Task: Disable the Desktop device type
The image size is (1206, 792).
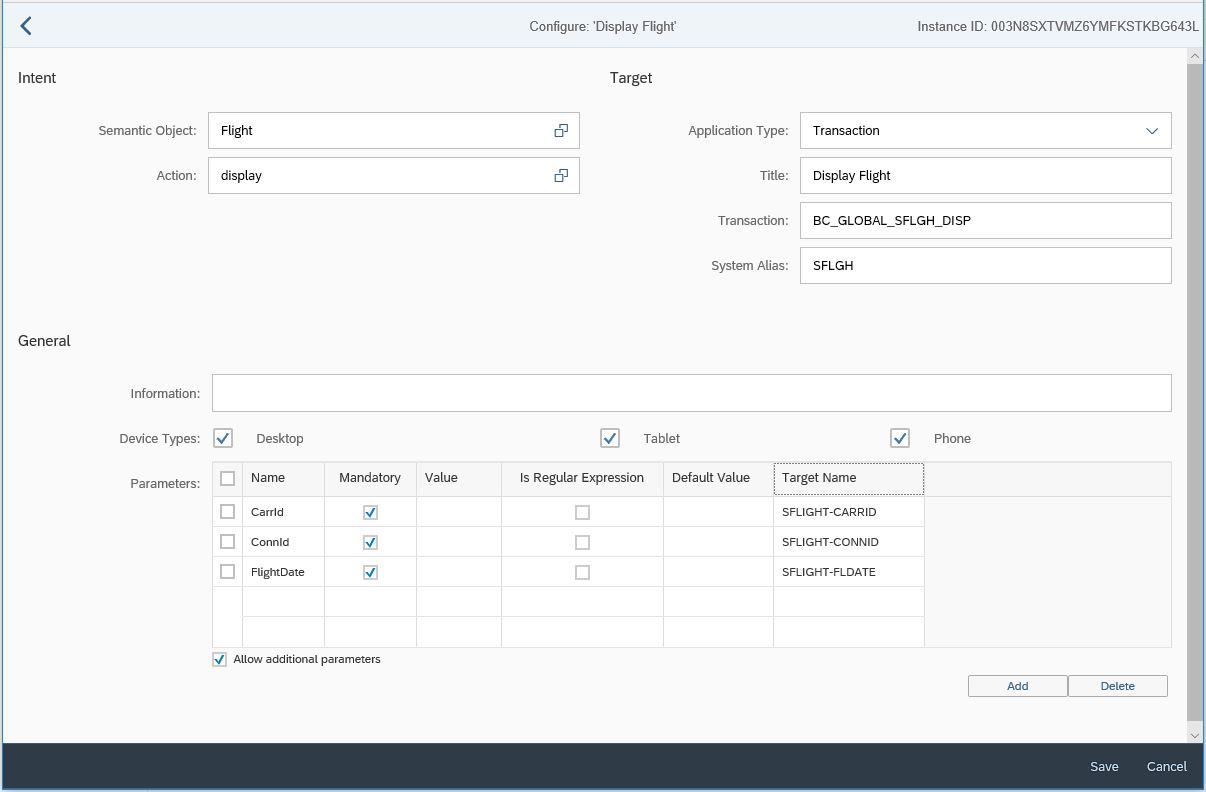Action: (222, 438)
